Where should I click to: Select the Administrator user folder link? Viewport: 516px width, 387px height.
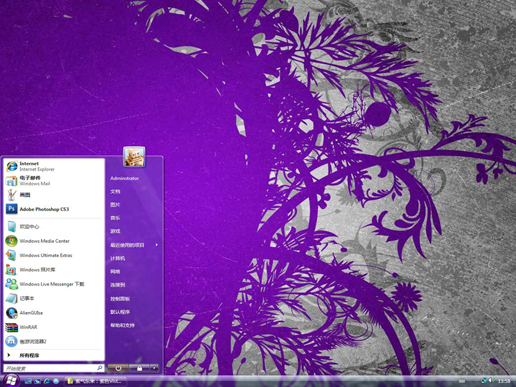tap(124, 178)
